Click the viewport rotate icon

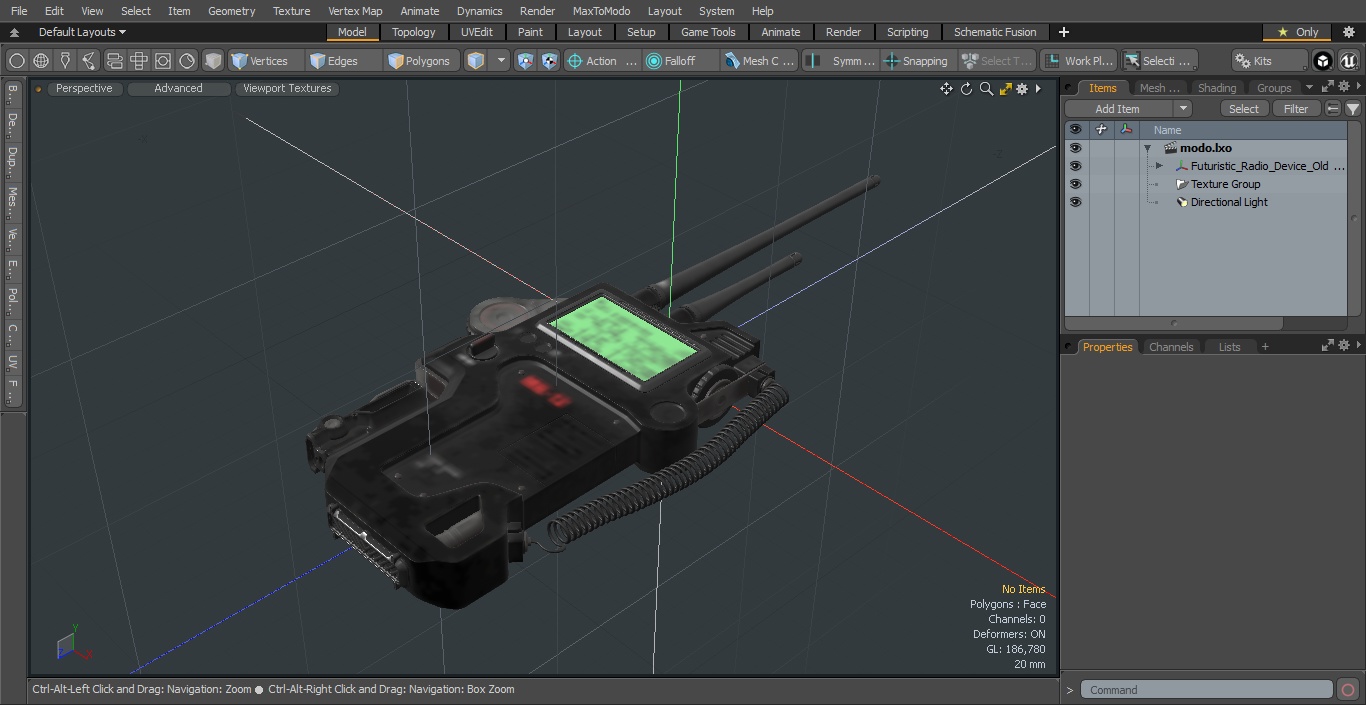966,89
